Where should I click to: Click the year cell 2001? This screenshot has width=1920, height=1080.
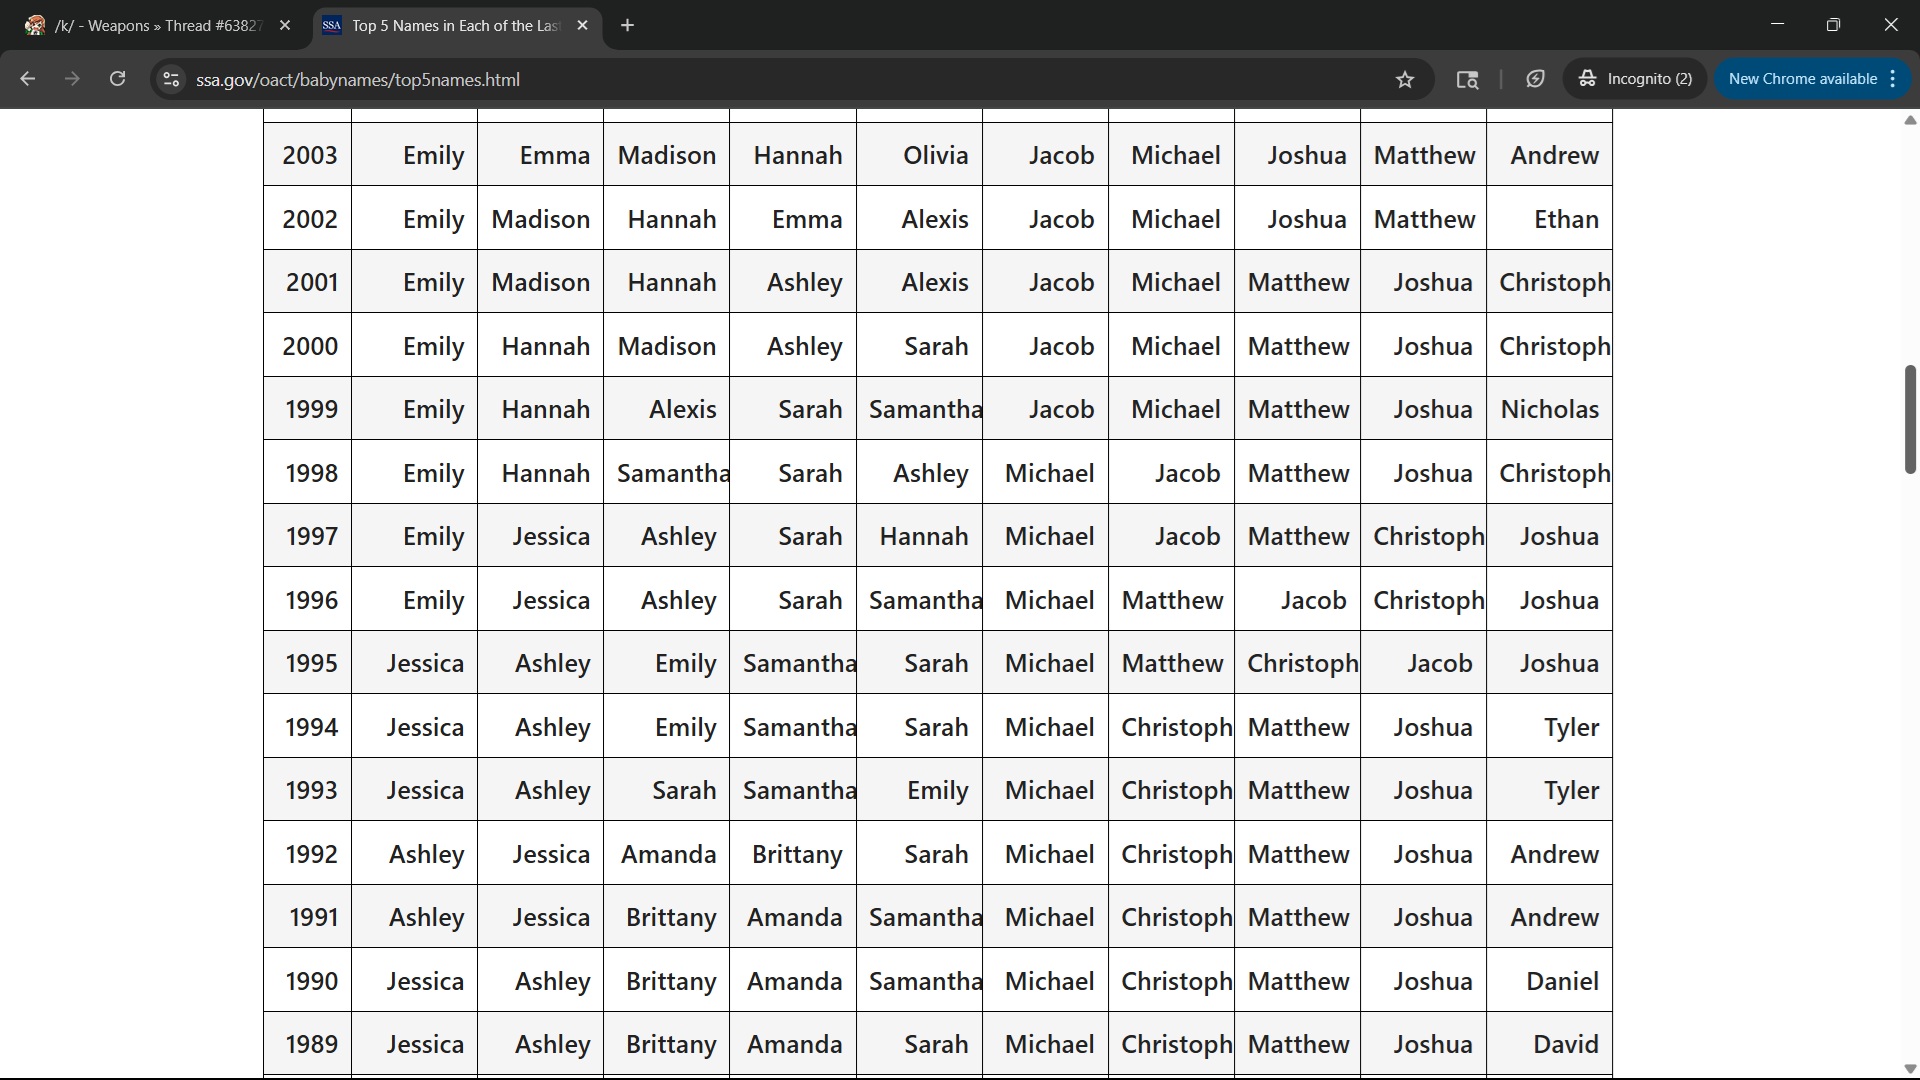click(308, 282)
